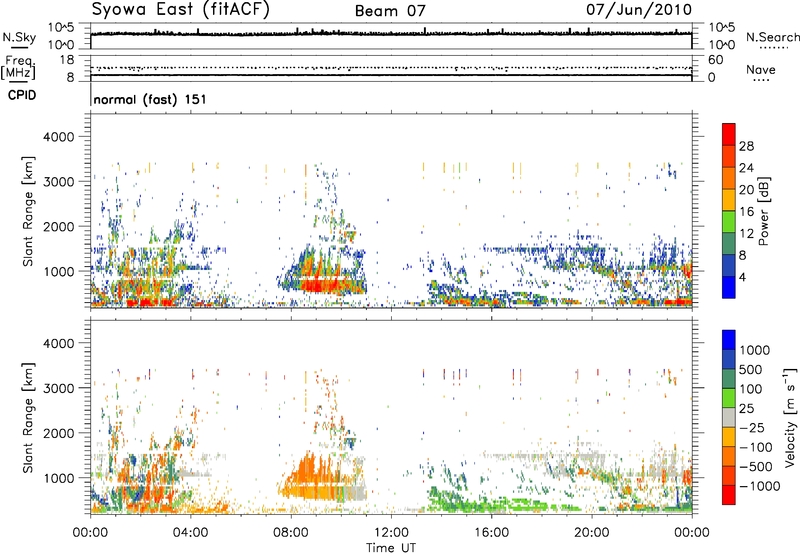Select the '08:00' time tick label

coord(291,533)
